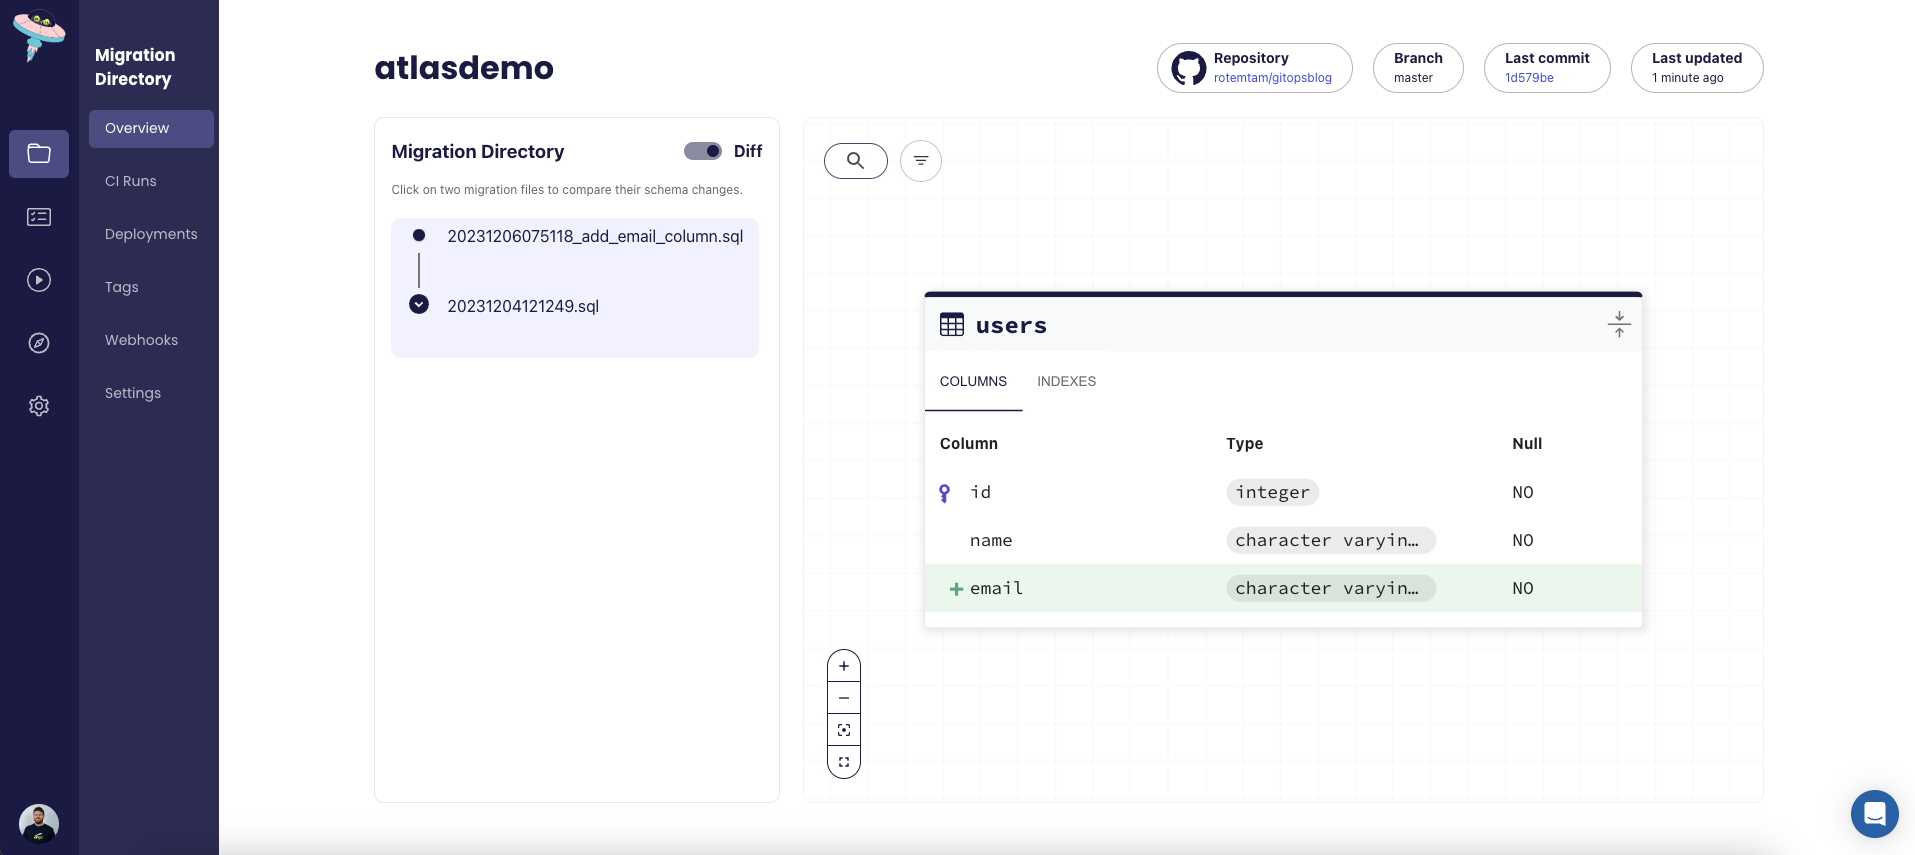Open the settings gear icon in the rail
This screenshot has height=855, width=1915.
point(39,406)
